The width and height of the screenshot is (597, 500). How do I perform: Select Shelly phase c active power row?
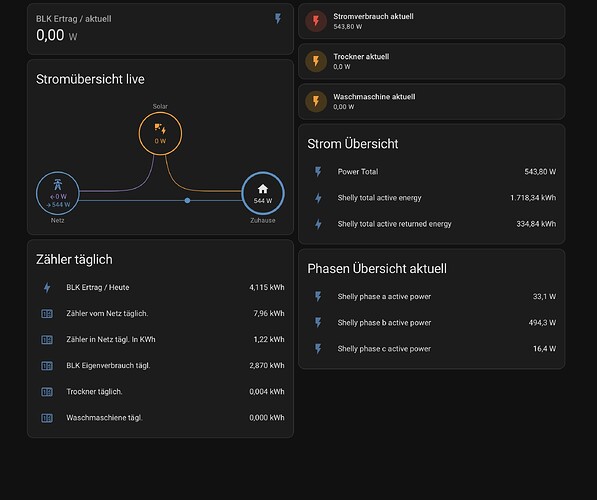[432, 349]
